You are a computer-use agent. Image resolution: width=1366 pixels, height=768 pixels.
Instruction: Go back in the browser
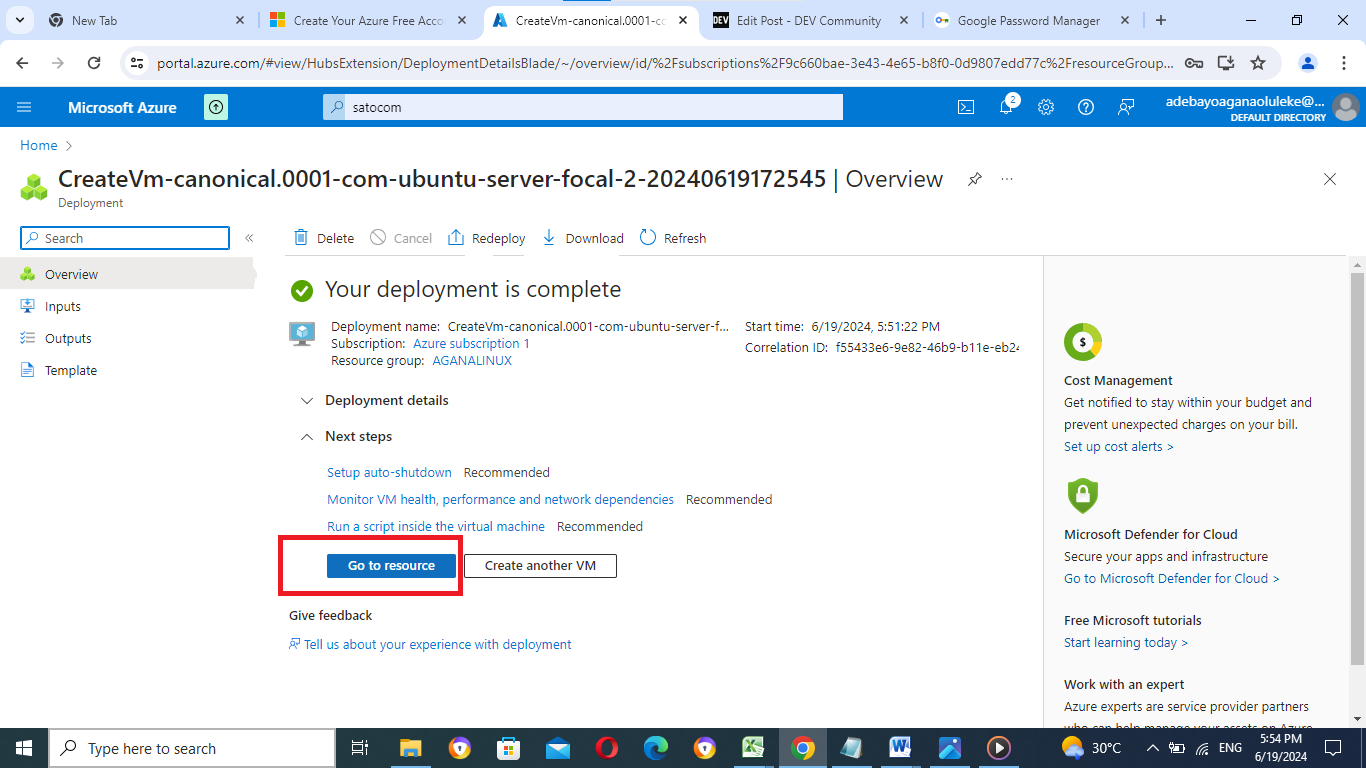[x=23, y=63]
